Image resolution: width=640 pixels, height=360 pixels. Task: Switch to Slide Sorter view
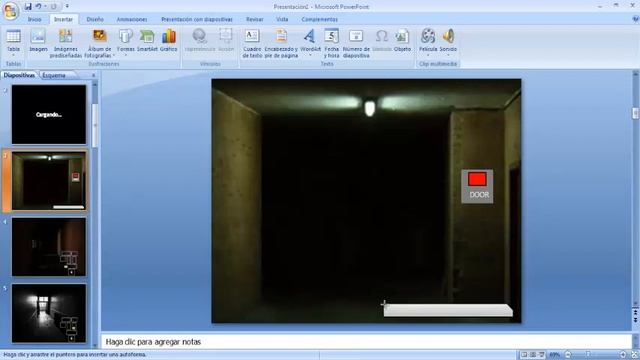(533, 355)
